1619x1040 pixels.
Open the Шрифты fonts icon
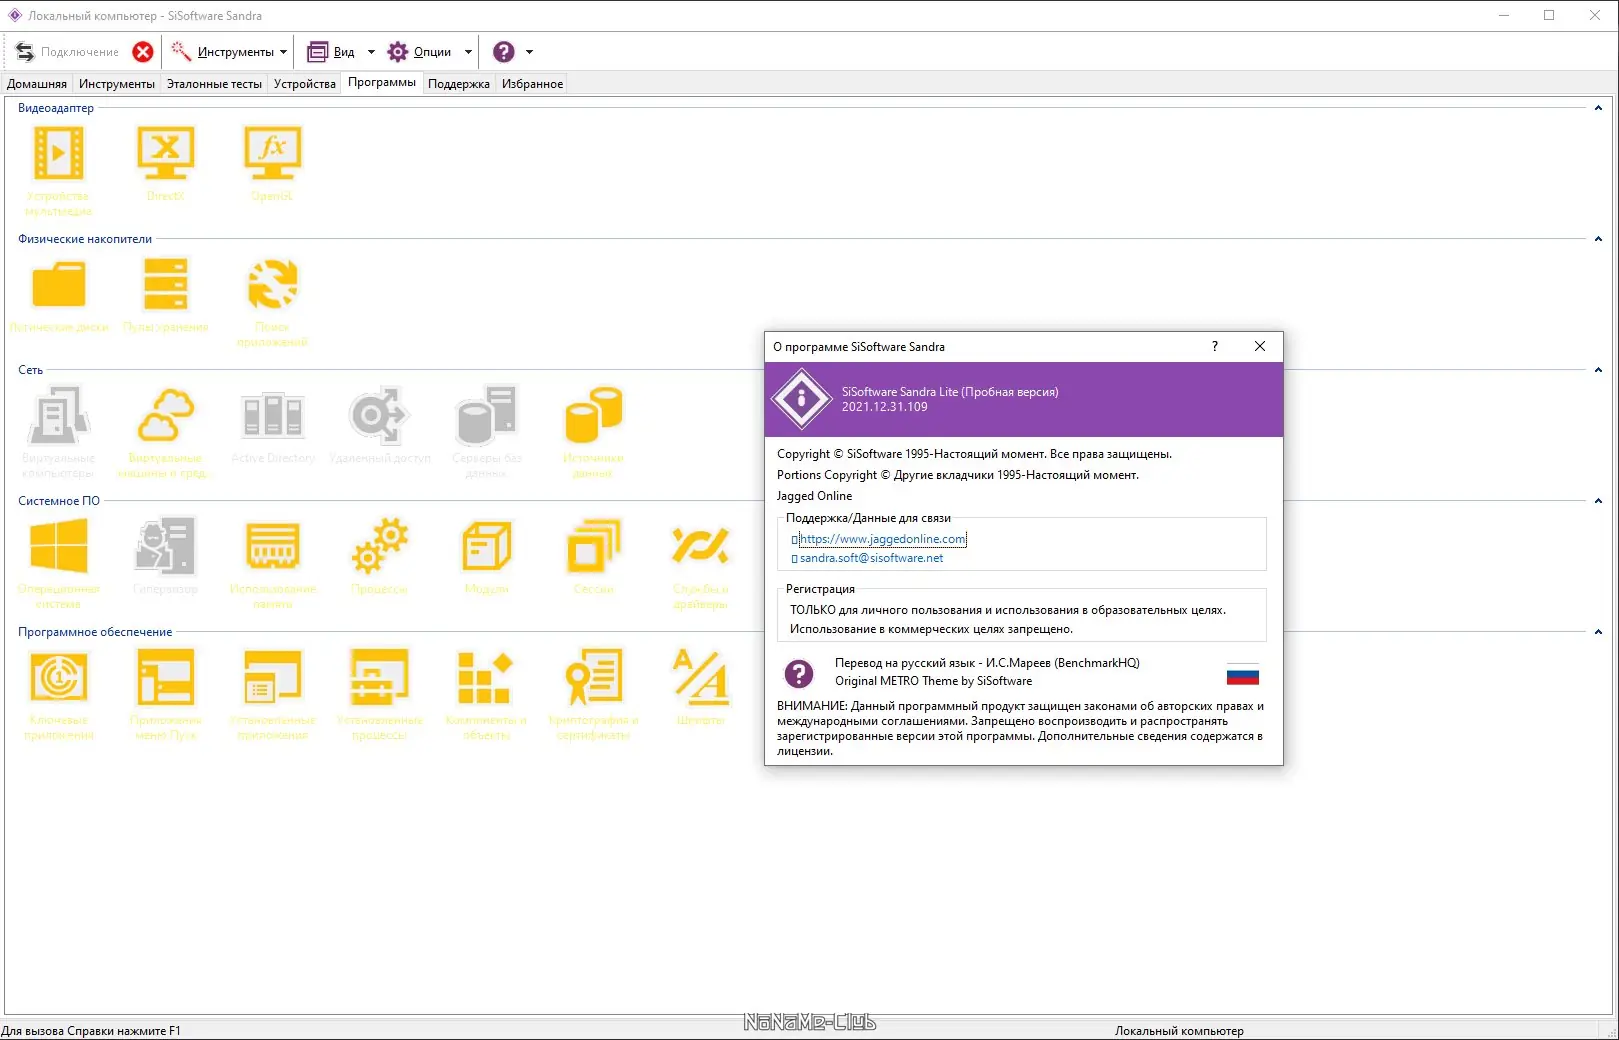tap(700, 677)
